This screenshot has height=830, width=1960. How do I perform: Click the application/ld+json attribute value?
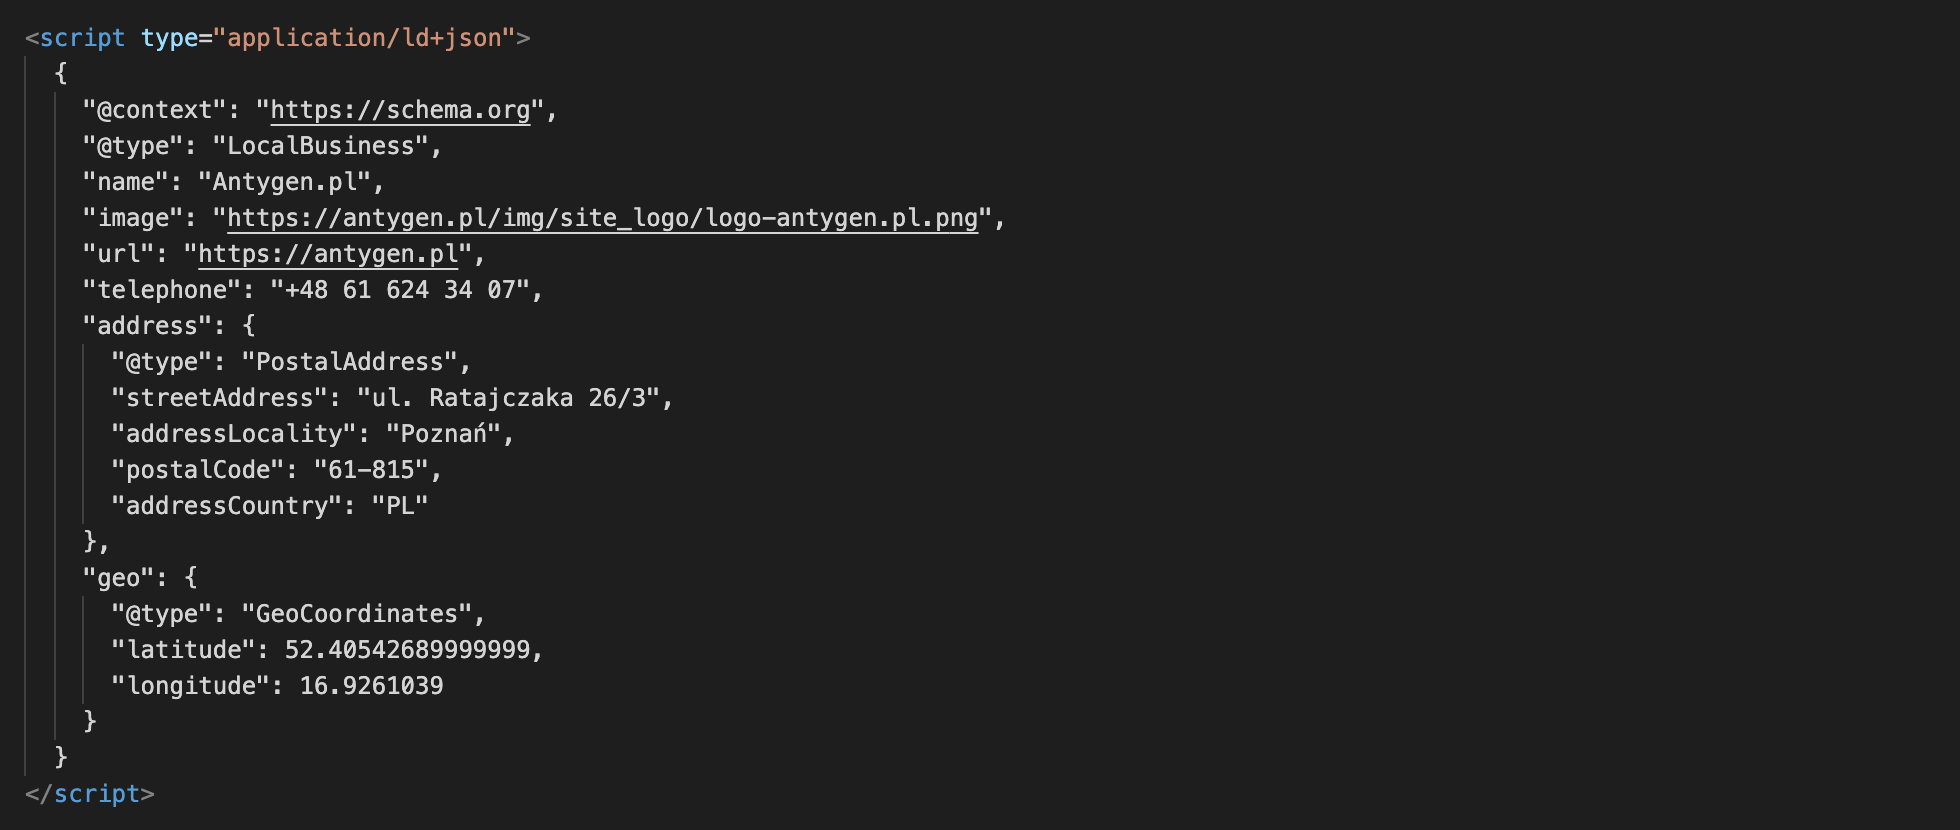pos(364,38)
